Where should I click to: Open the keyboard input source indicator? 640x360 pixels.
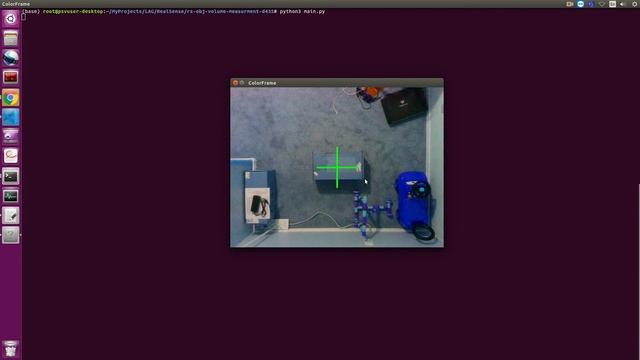pos(612,4)
